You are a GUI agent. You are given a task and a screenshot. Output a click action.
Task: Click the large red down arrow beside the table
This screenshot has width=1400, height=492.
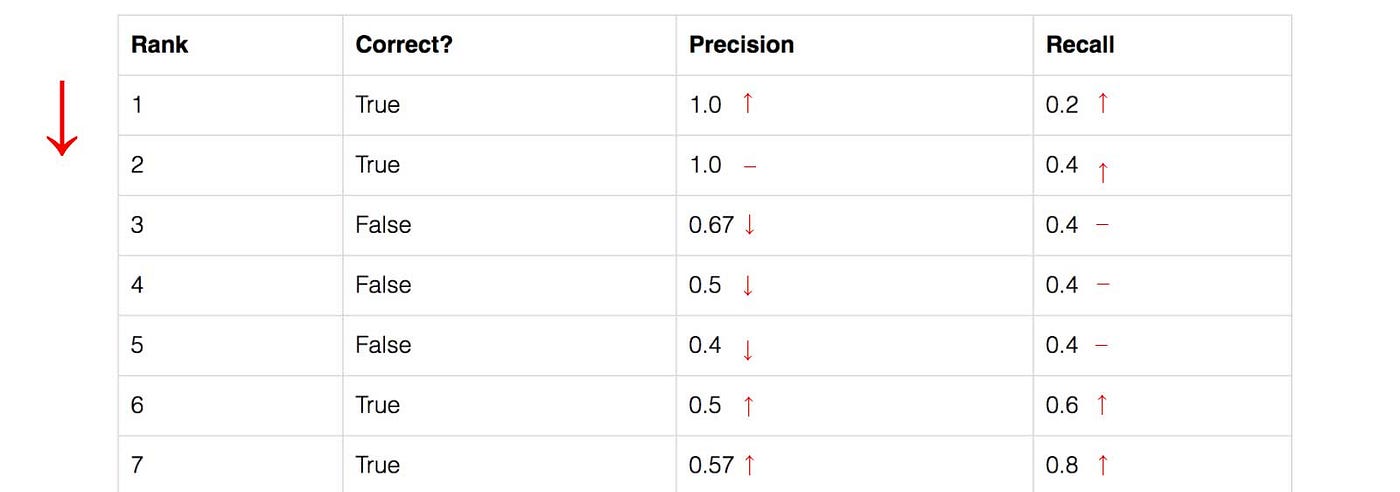[x=62, y=118]
